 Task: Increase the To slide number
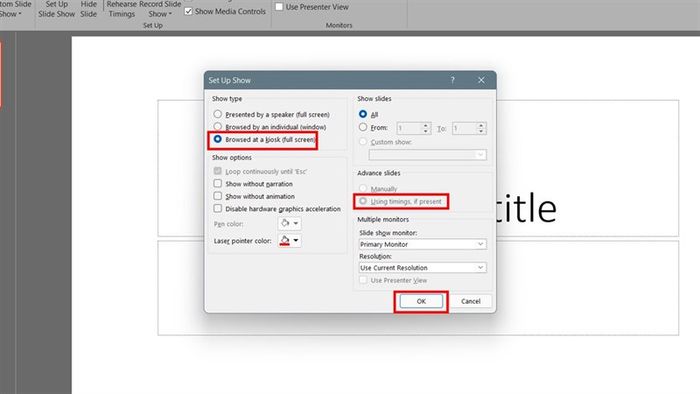481,125
